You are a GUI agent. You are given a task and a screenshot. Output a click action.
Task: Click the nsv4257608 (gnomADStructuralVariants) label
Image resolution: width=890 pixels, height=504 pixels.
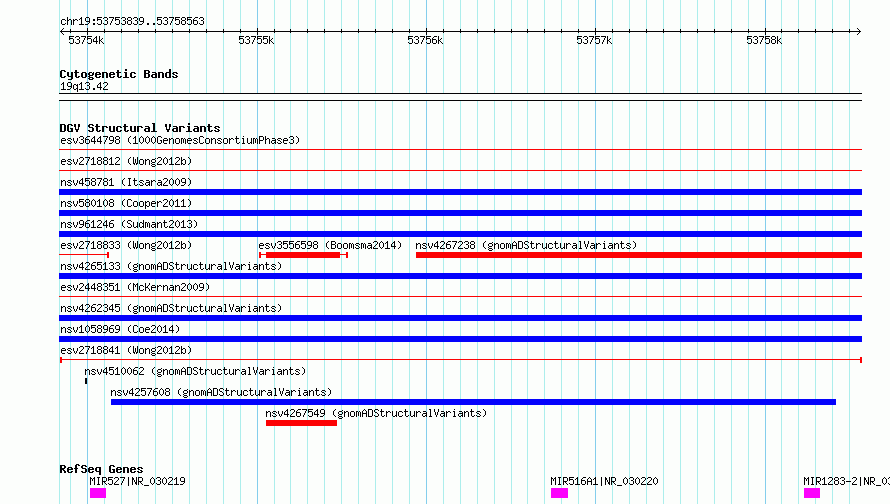click(x=221, y=392)
